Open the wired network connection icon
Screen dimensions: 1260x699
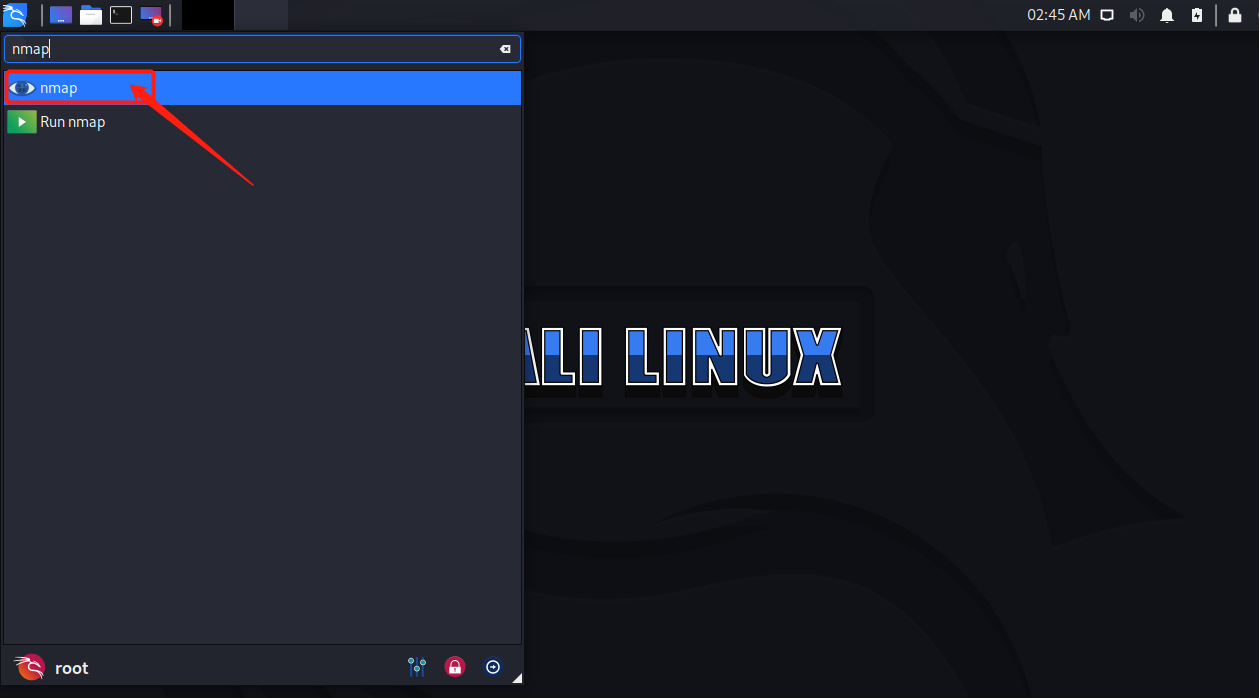click(x=1107, y=15)
